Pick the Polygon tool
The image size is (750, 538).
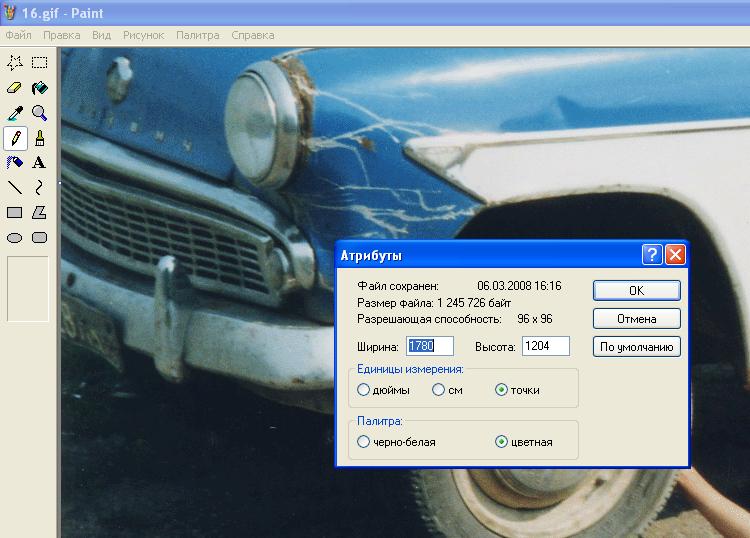pos(39,212)
